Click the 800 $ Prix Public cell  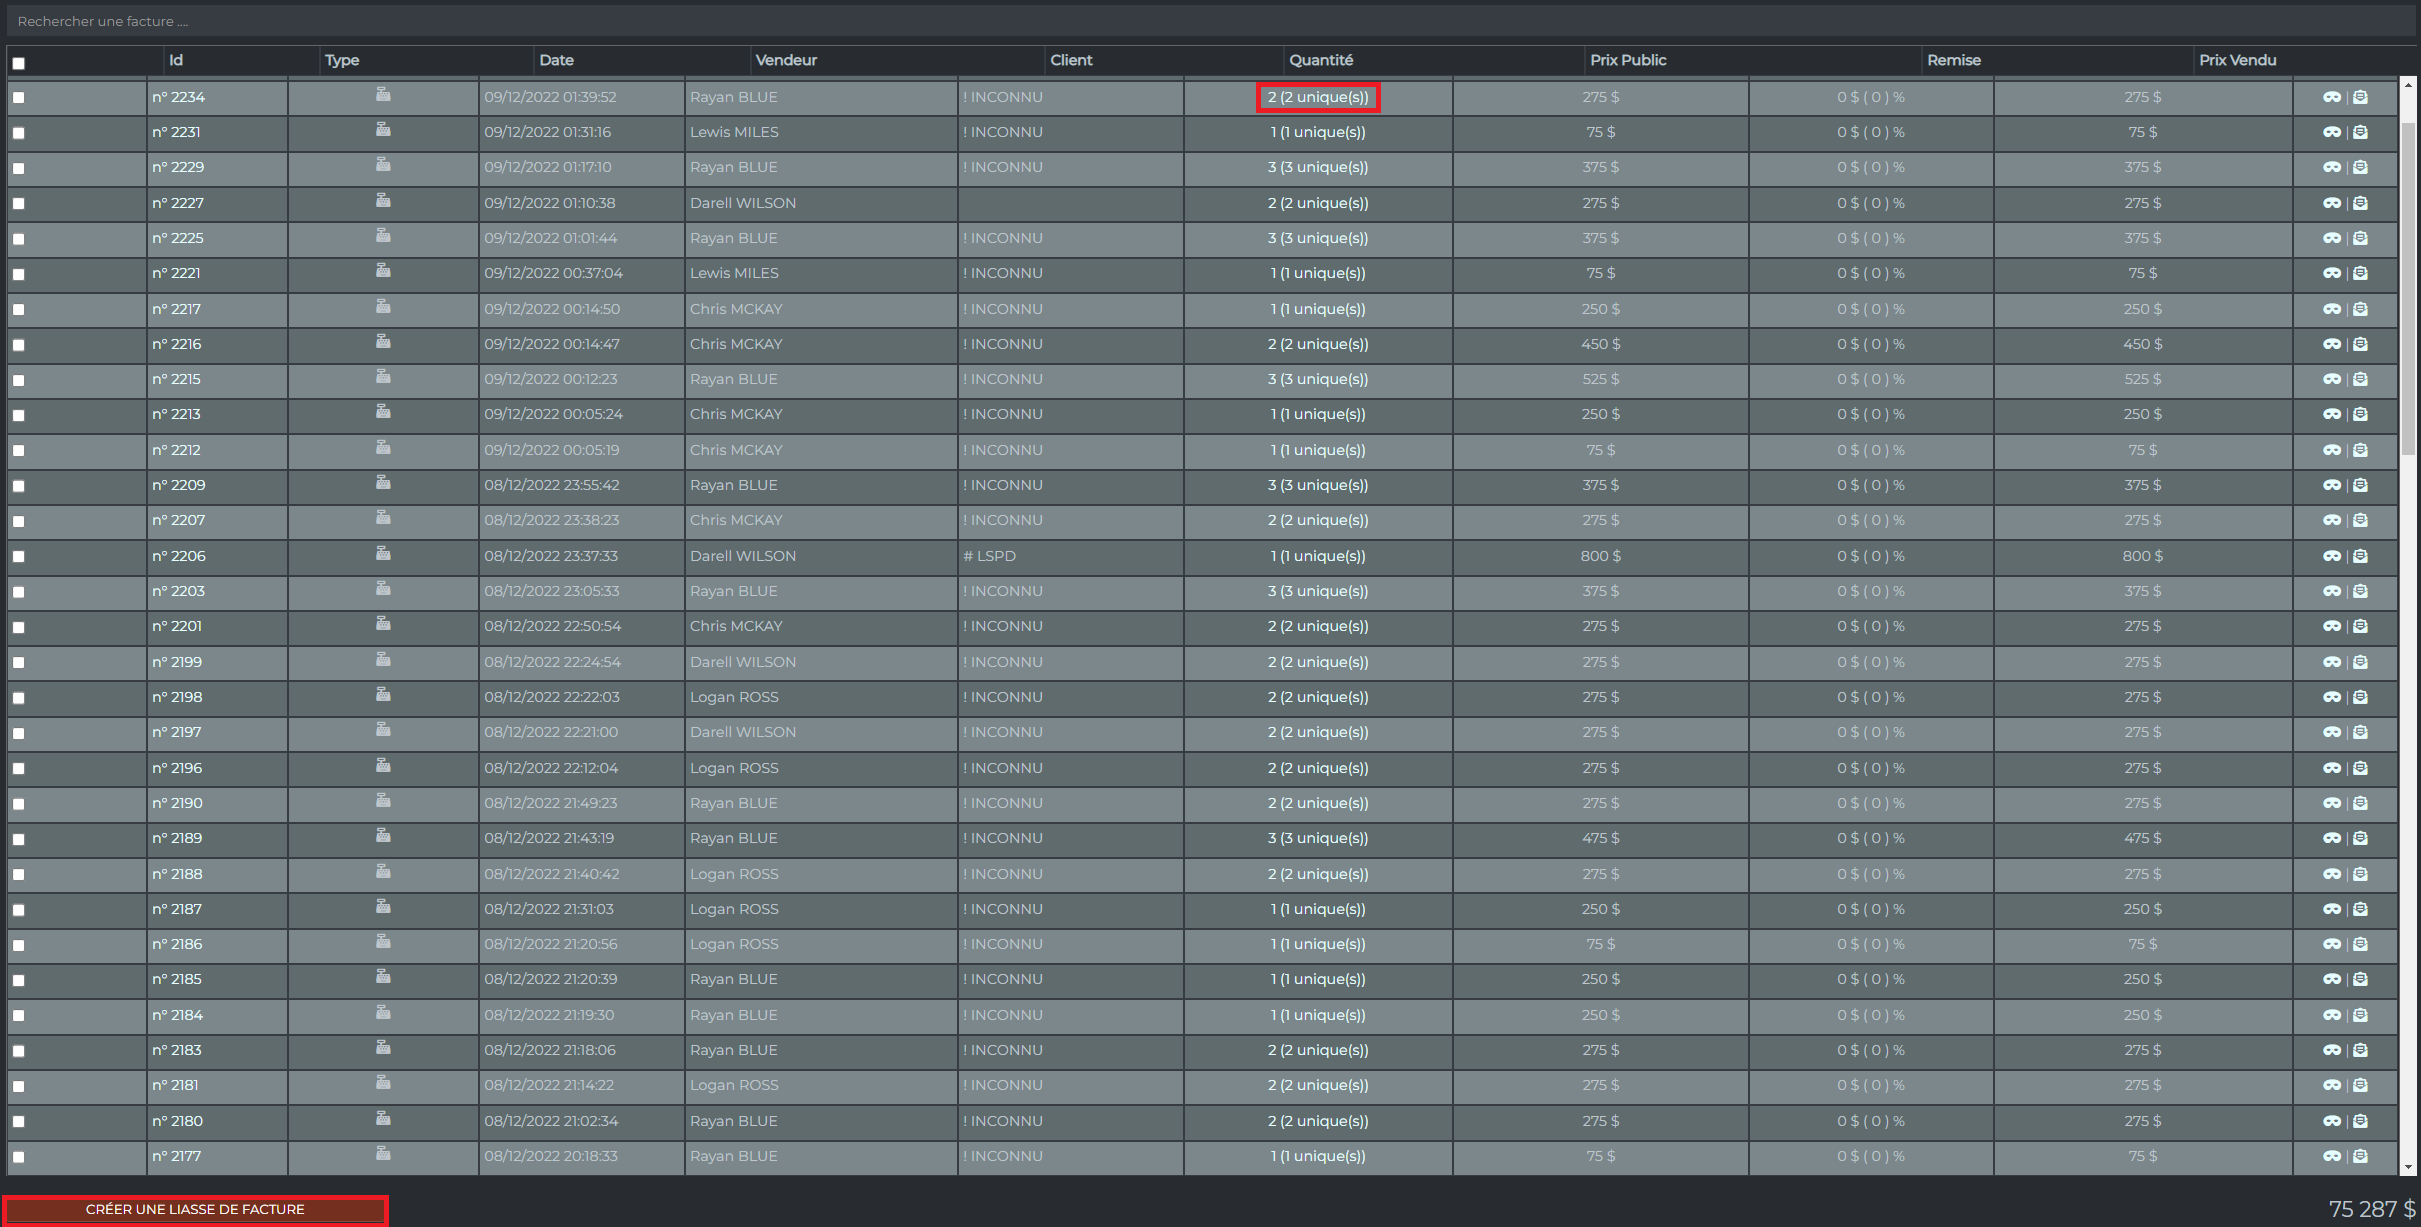[1601, 556]
